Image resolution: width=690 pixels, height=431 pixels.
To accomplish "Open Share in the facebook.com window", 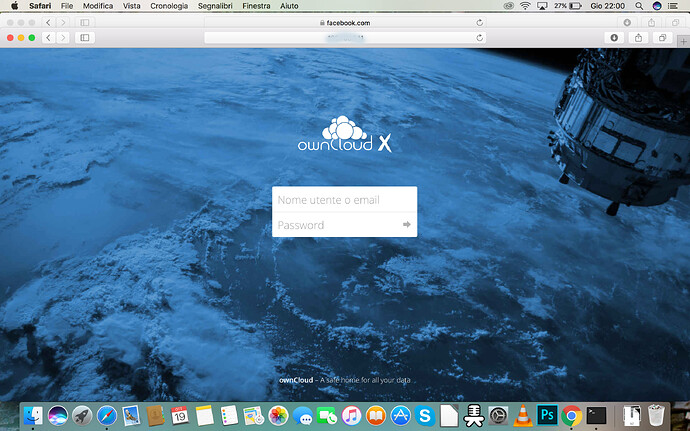I will tap(651, 22).
